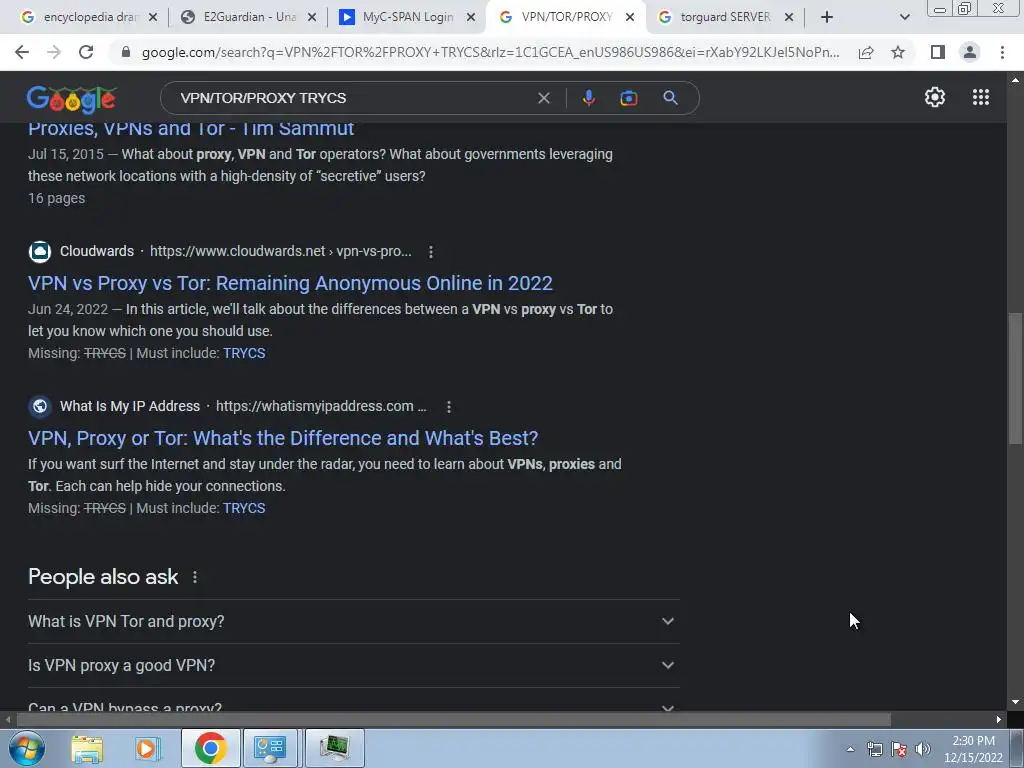The image size is (1024, 768).
Task: Click the horizontal scroll right arrow
Action: point(999,720)
